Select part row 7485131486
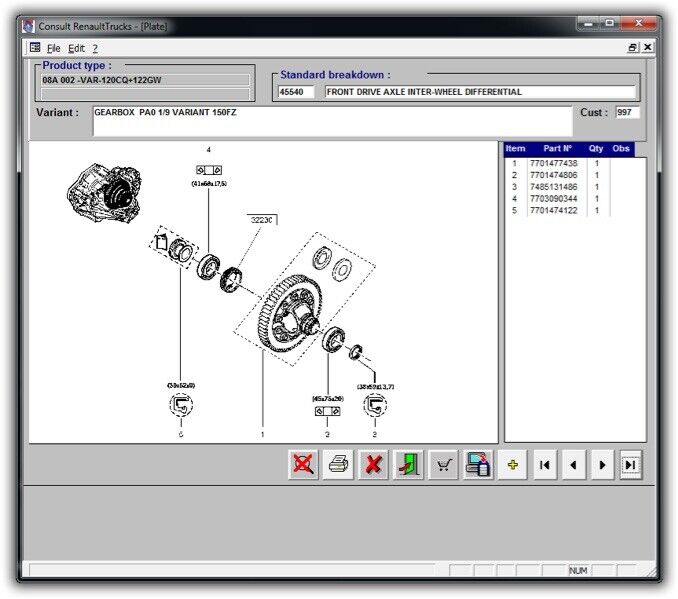This screenshot has height=599, width=678. click(x=553, y=187)
